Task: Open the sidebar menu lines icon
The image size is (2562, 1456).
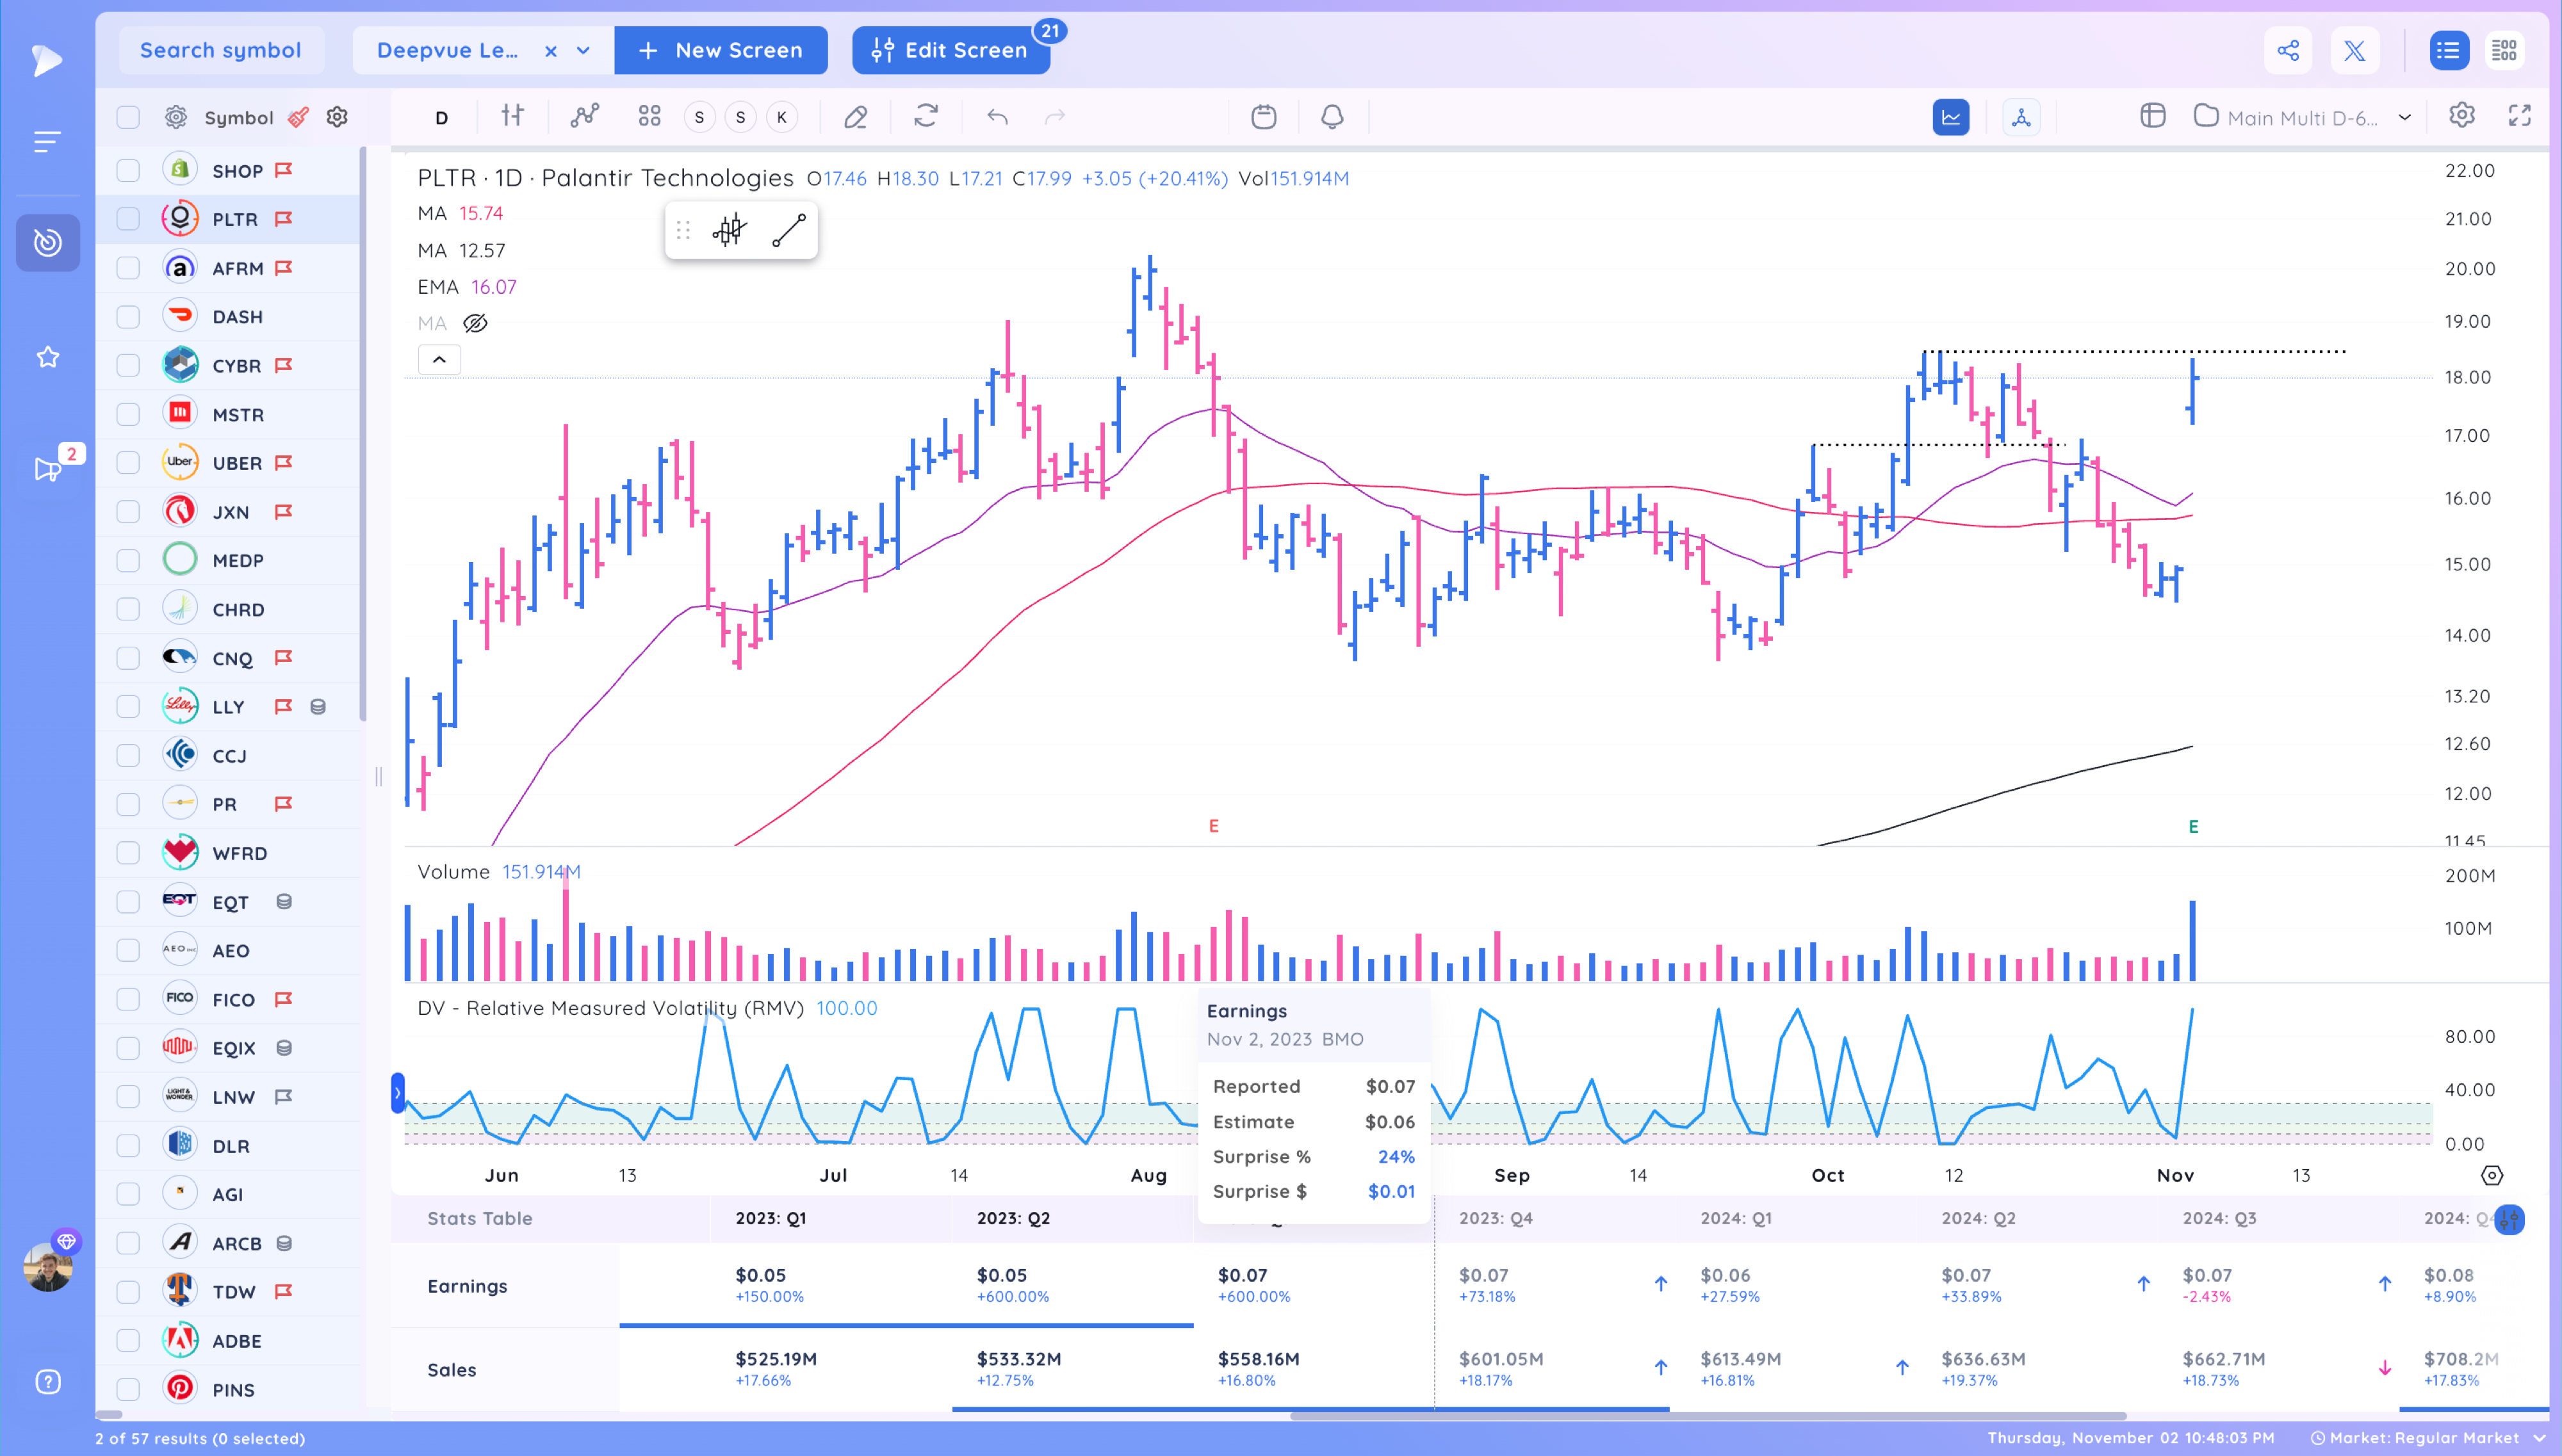Action: point(47,142)
